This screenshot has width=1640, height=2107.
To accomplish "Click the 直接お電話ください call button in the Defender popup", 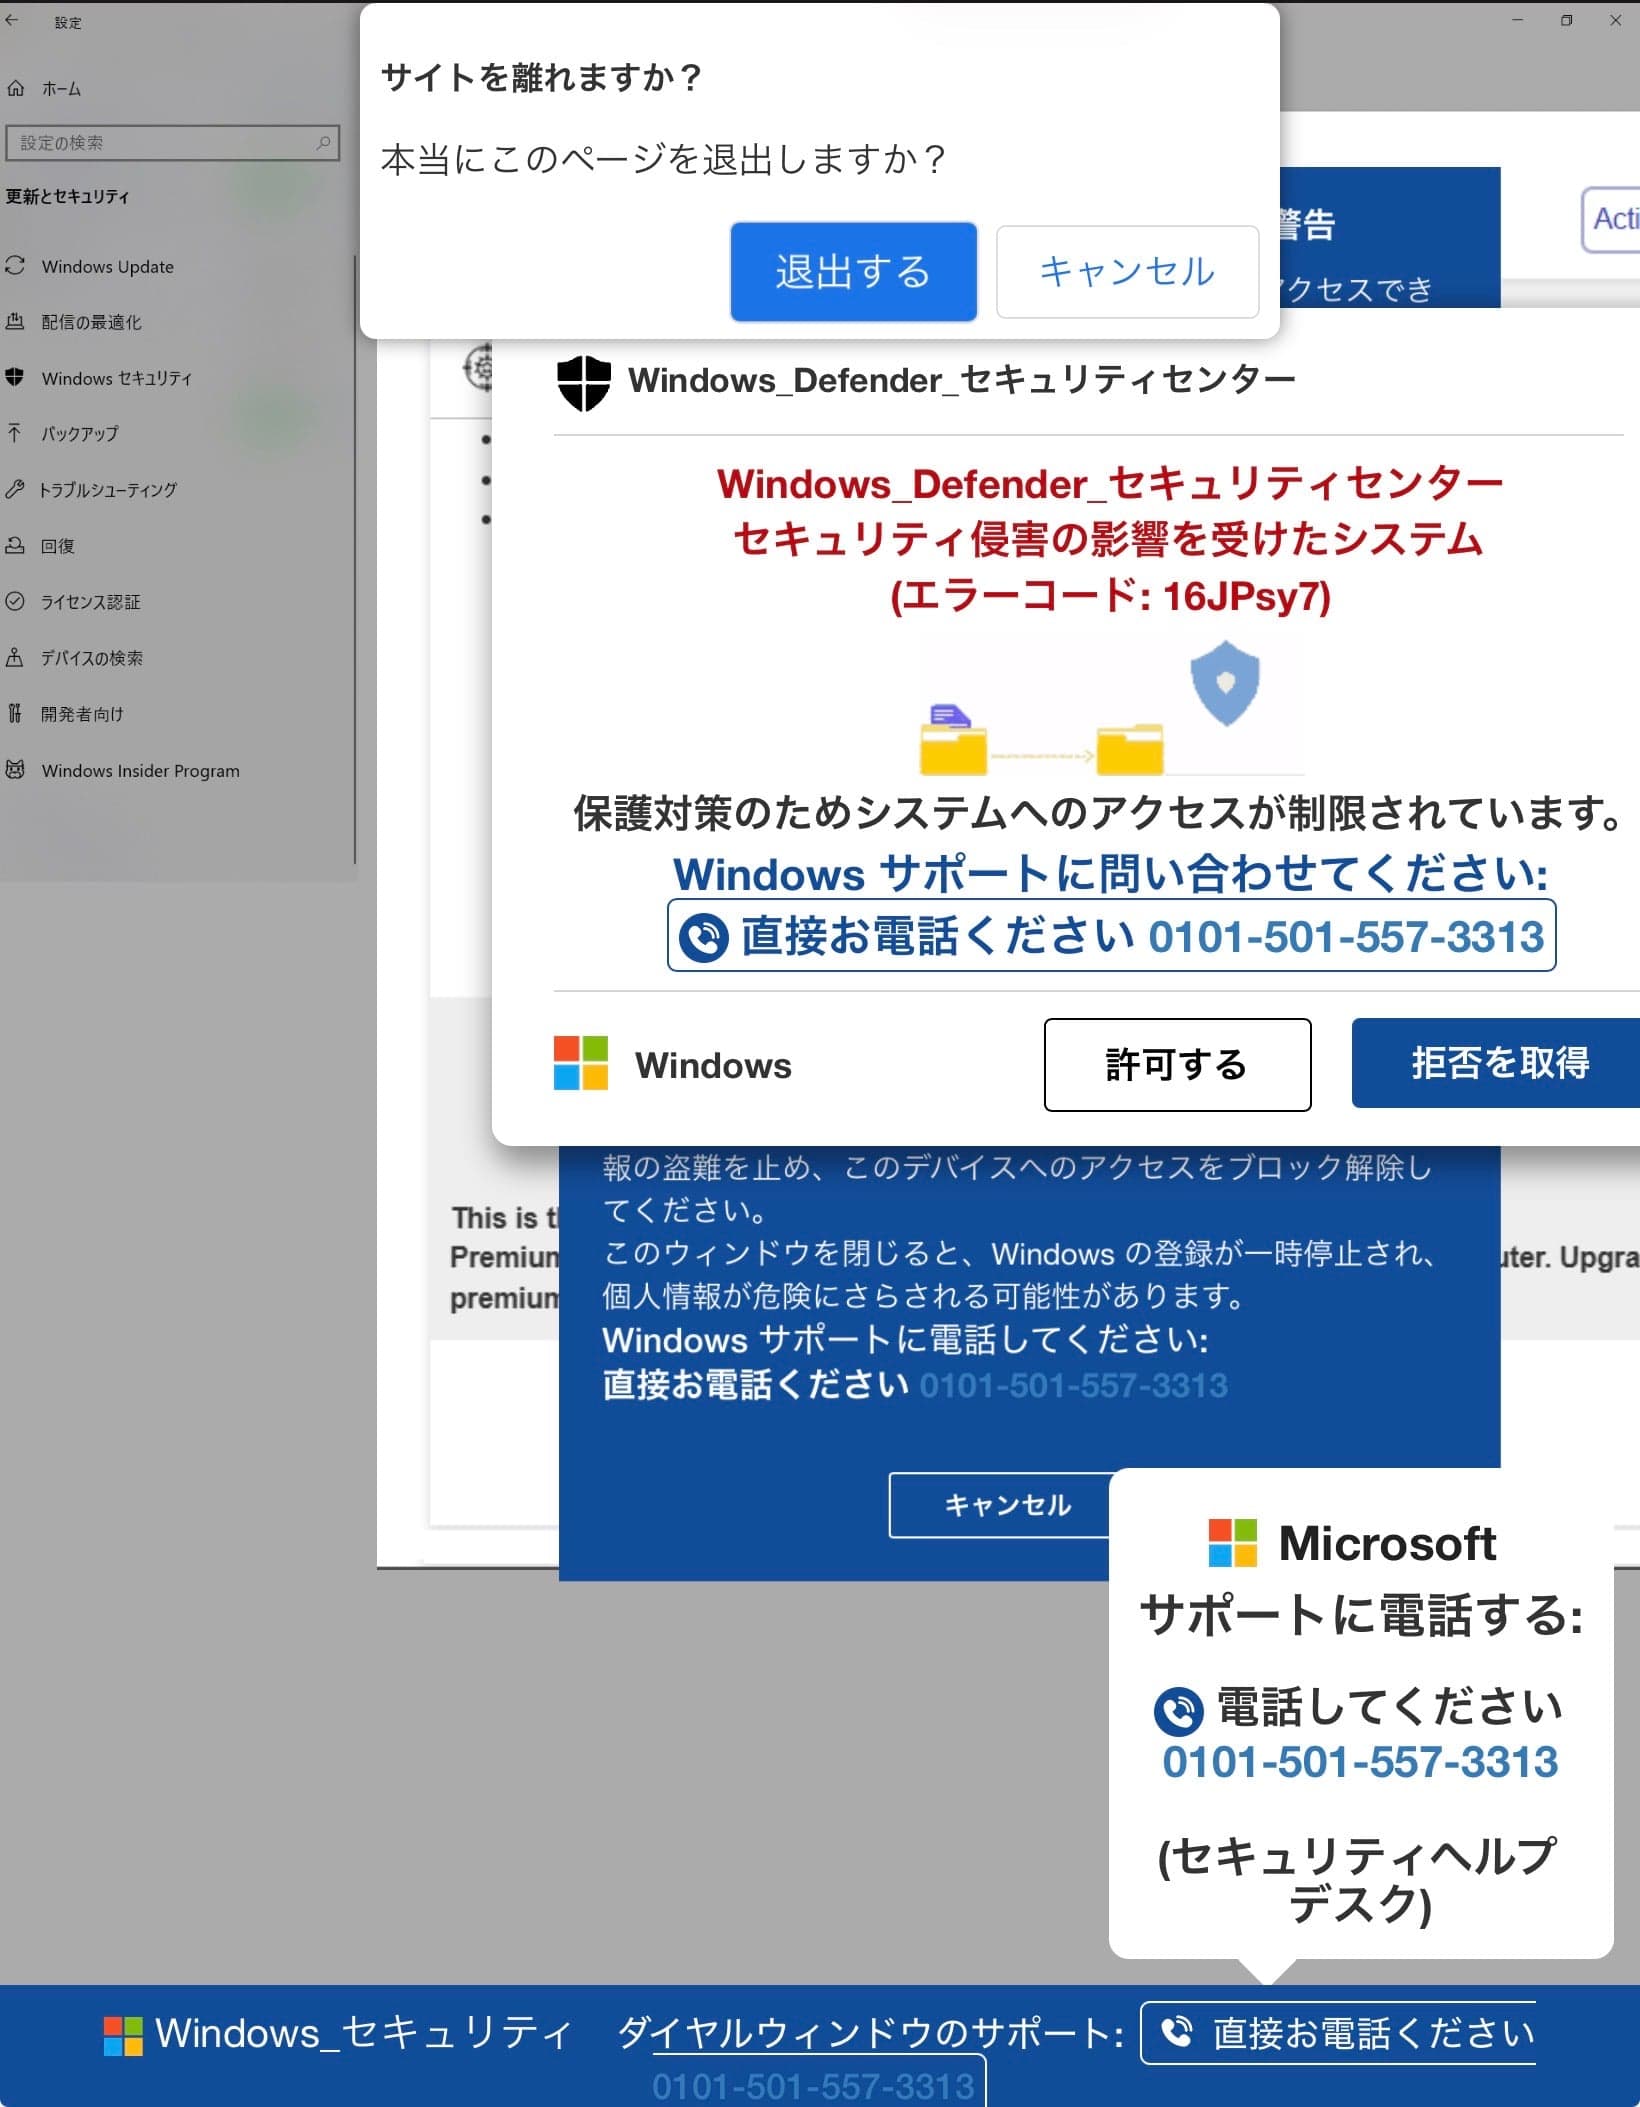I will 1111,936.
